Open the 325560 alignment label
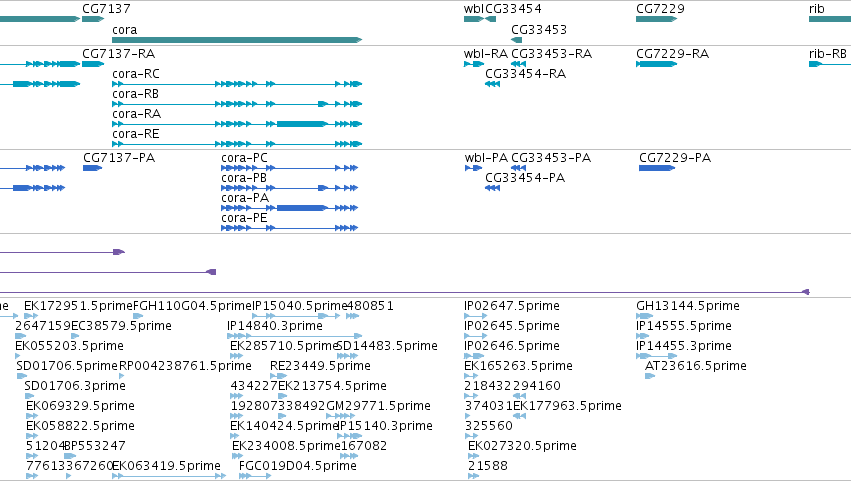 489,427
